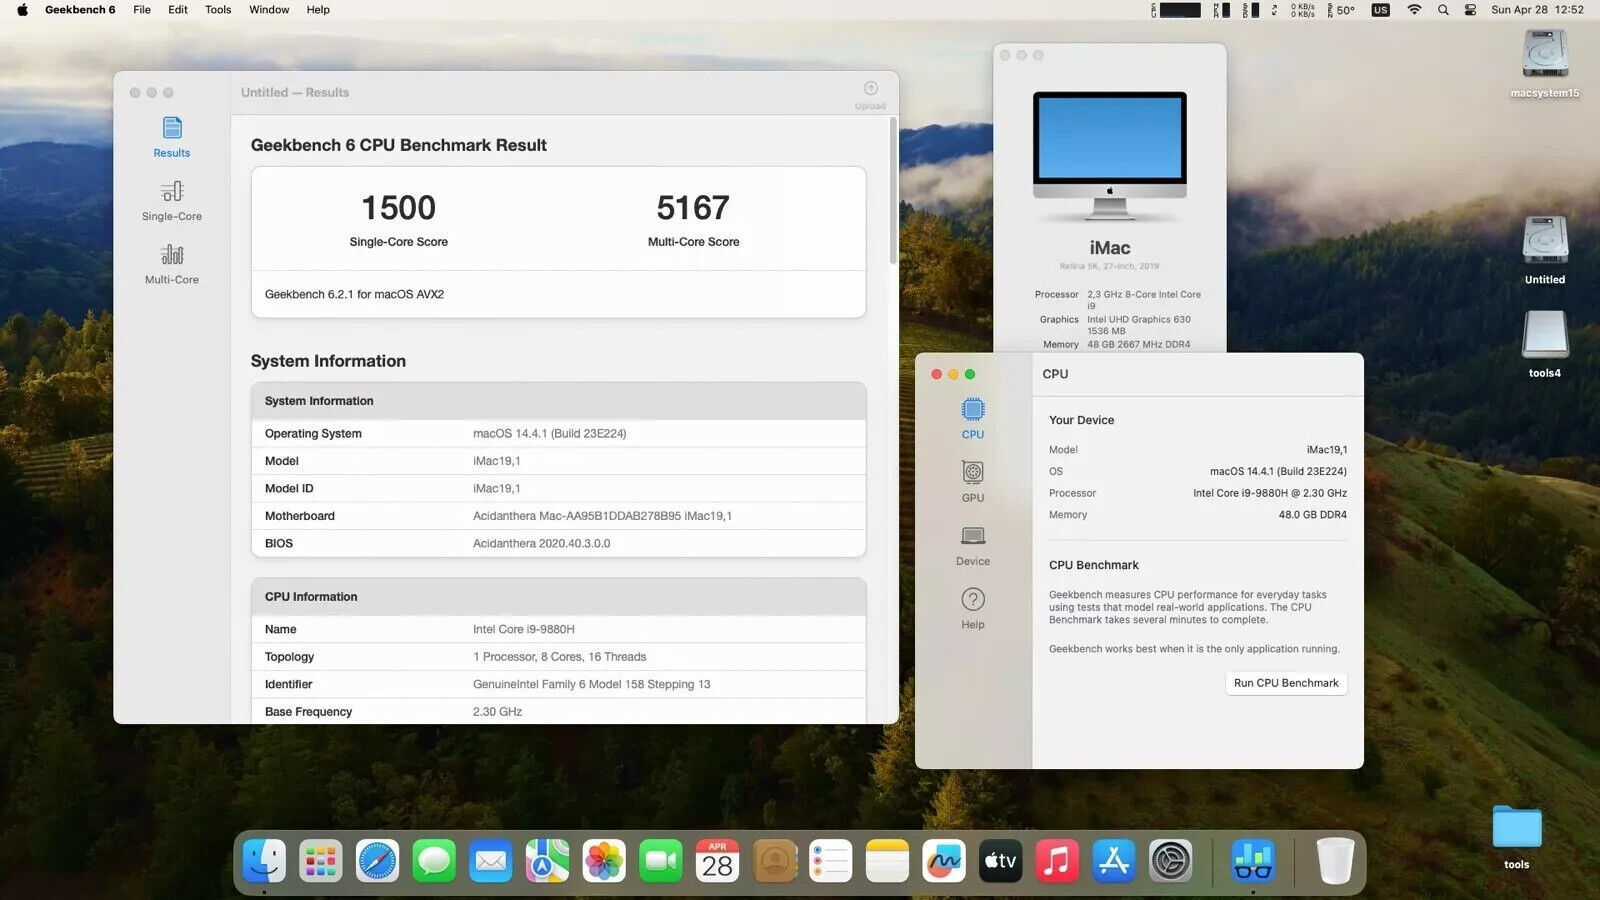Click the Memory value '48.0 GB DDR4' in Your Device
The image size is (1600, 900).
coord(1312,515)
